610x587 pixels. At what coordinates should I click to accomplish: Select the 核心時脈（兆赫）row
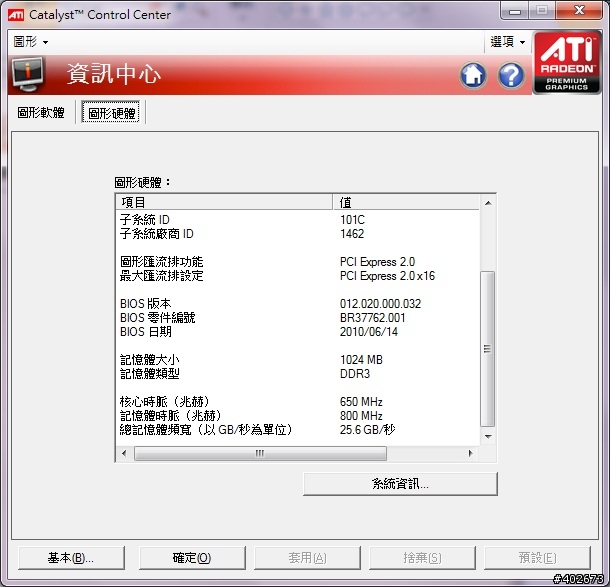298,401
